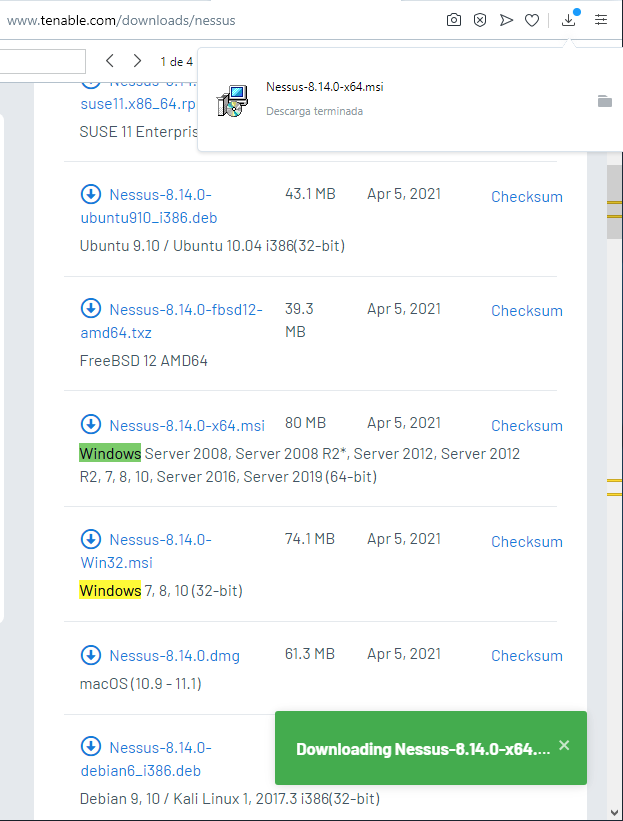Click download icon beside Nessus-8.14.0.dmg
623x821 pixels.
(91, 654)
